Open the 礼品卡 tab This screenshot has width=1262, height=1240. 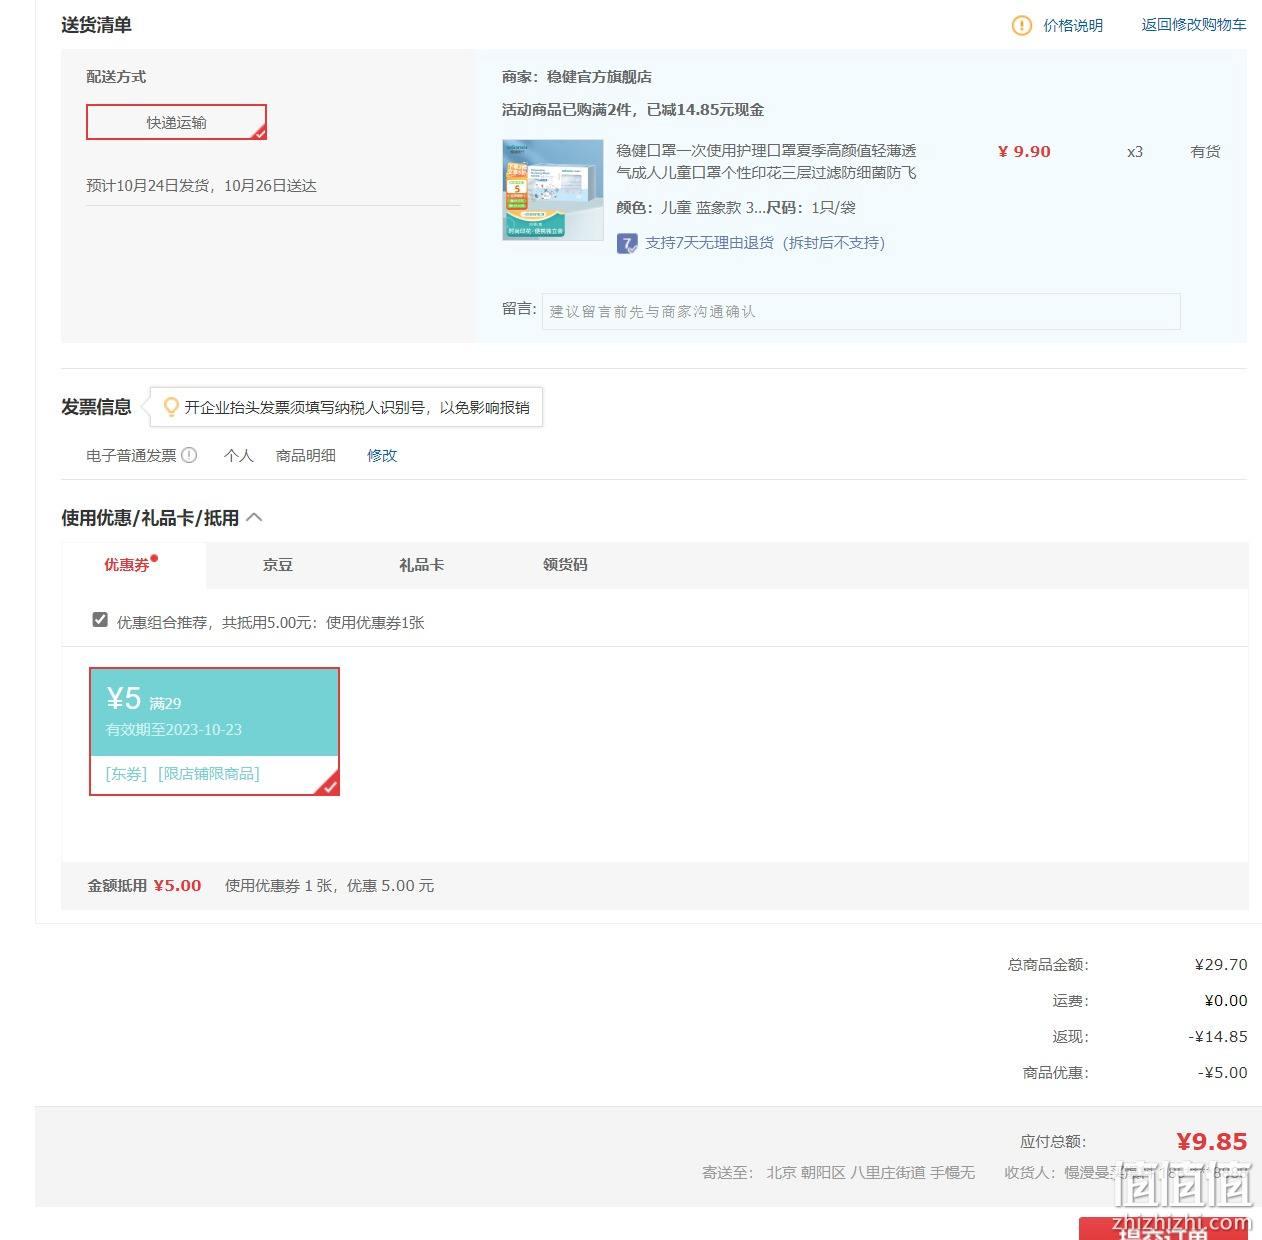tap(421, 565)
